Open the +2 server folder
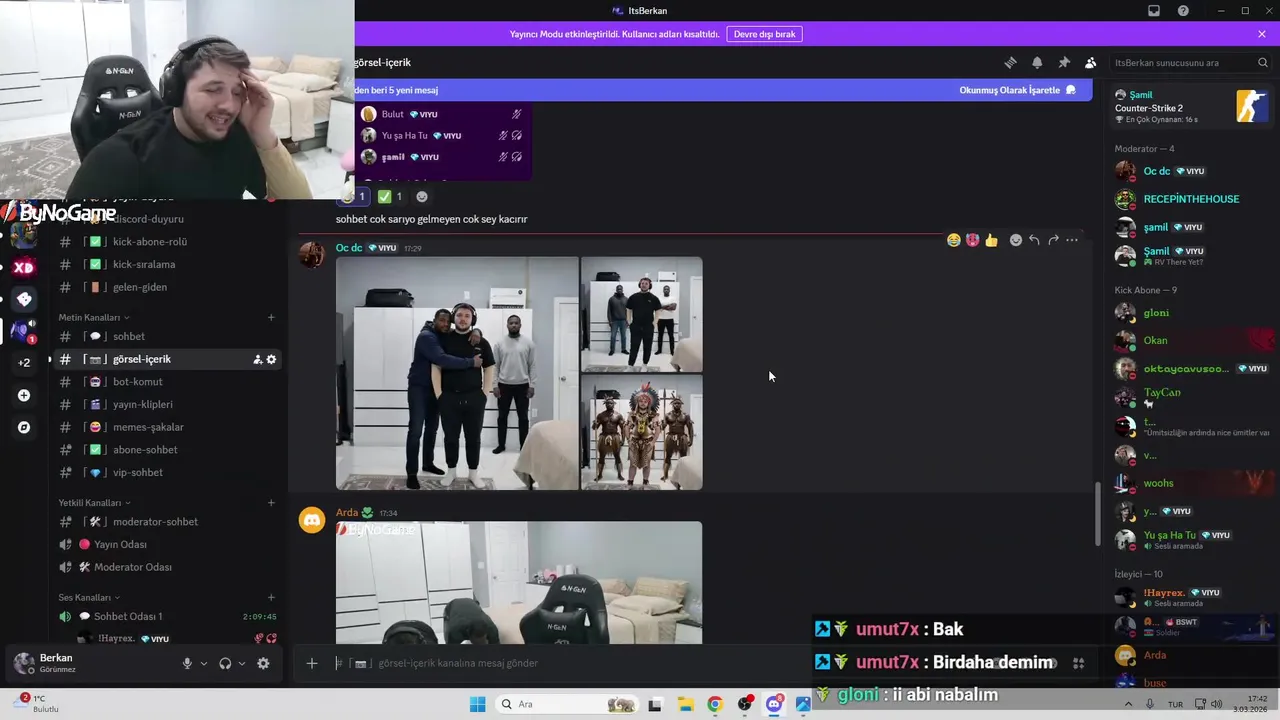 (24, 363)
